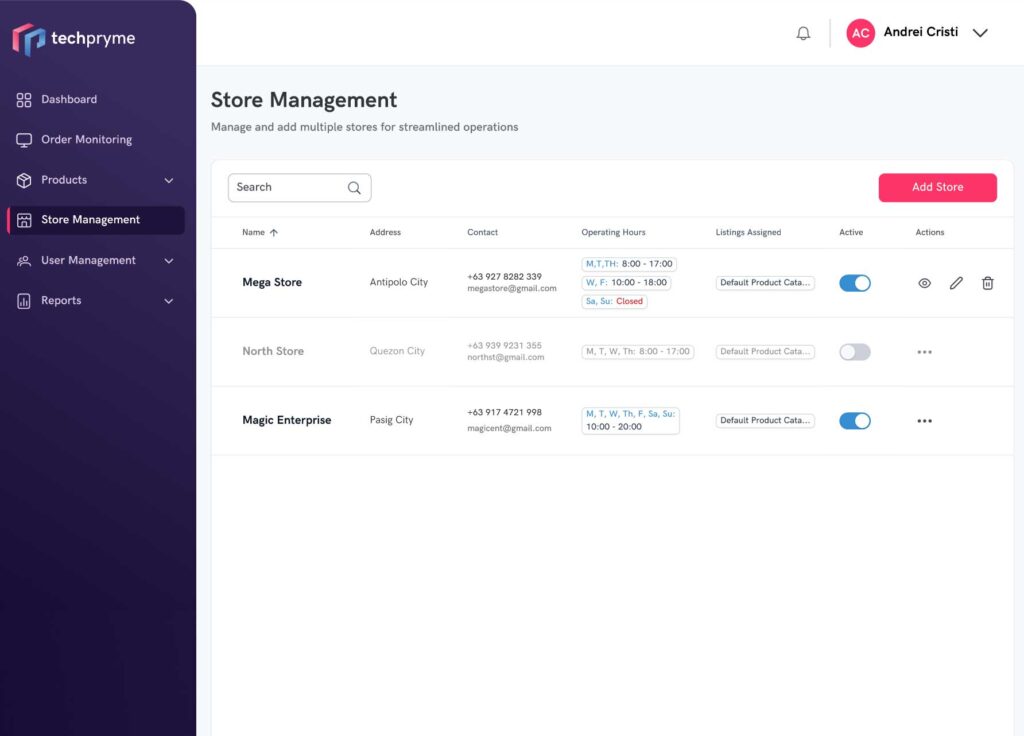Screen dimensions: 1024x736
Task: Open Order Monitoring from the sidebar
Action: coord(86,140)
